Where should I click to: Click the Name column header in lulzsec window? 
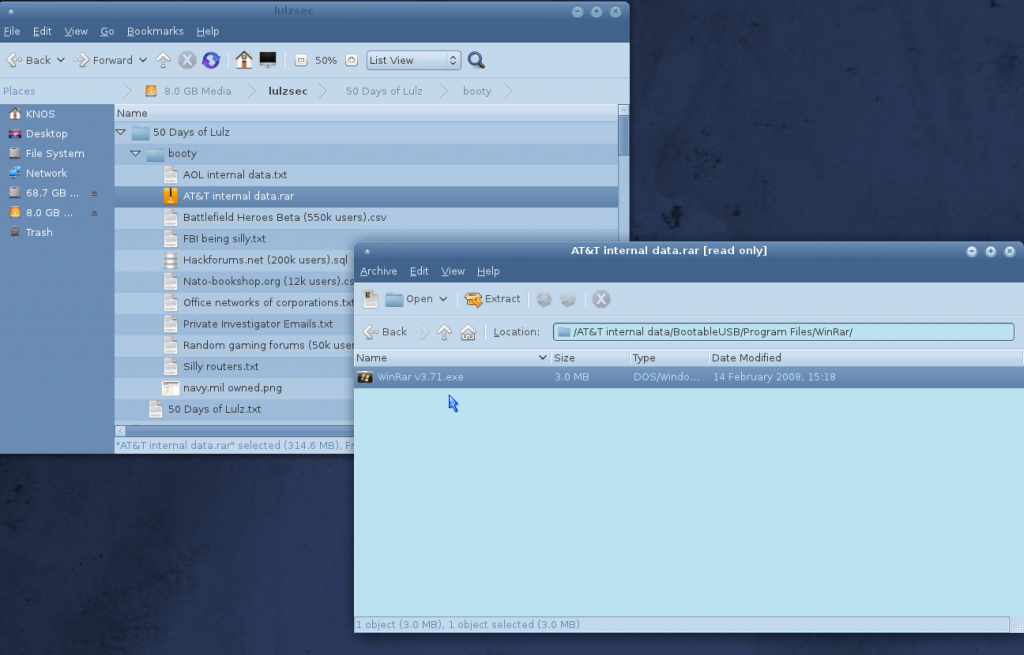click(366, 113)
